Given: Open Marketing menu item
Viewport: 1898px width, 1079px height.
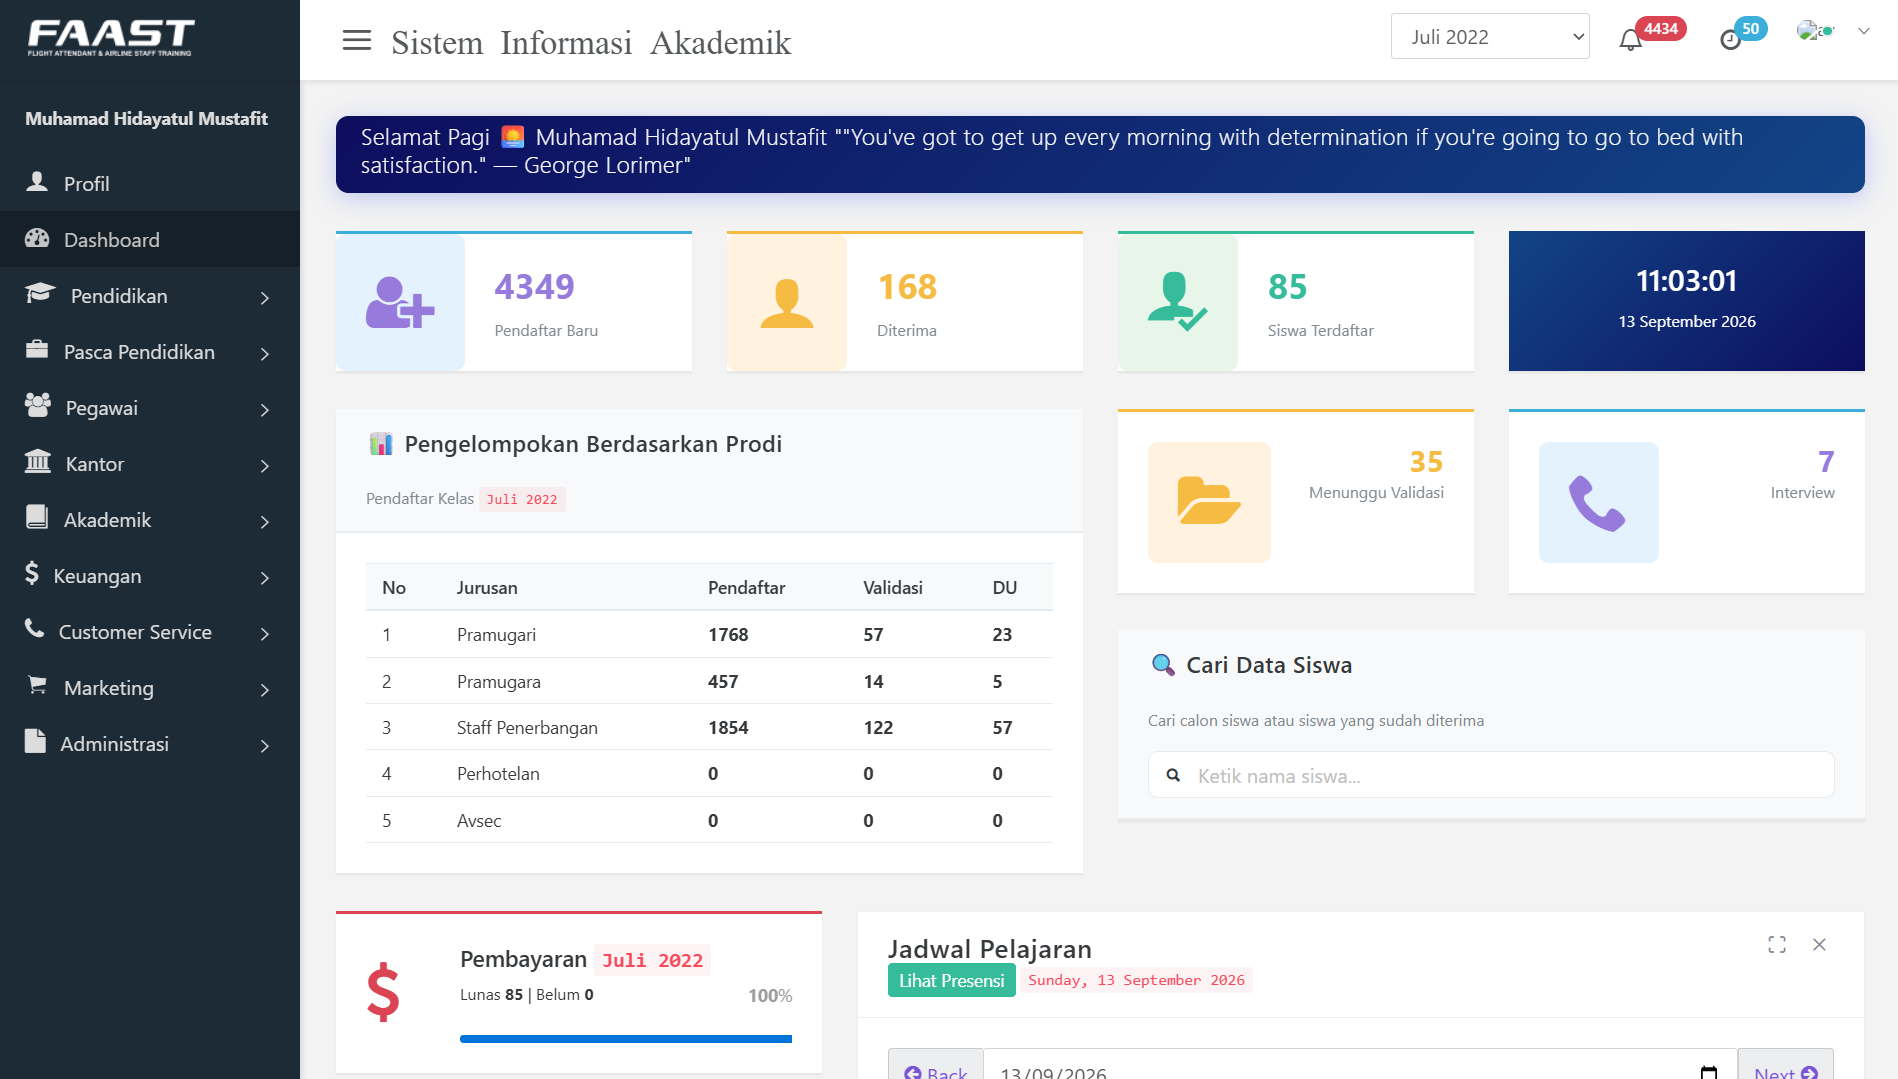Looking at the screenshot, I should pyautogui.click(x=150, y=688).
